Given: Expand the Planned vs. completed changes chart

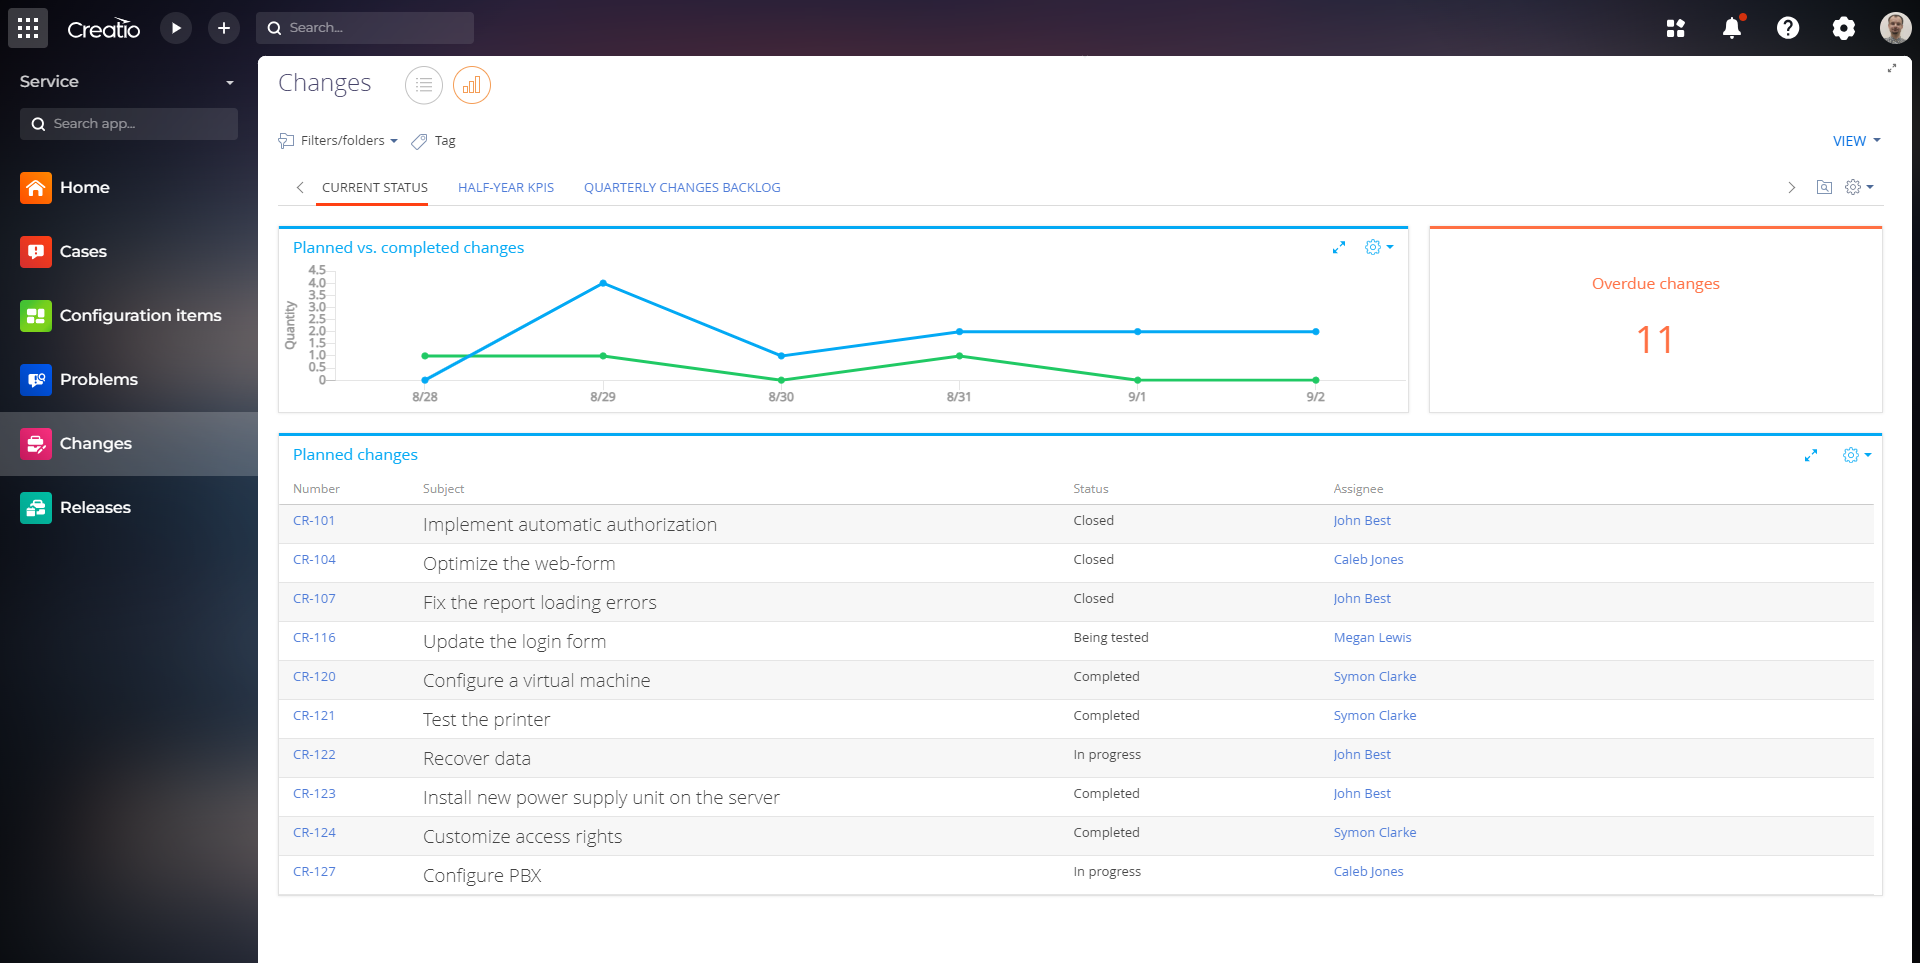Looking at the screenshot, I should pos(1339,248).
